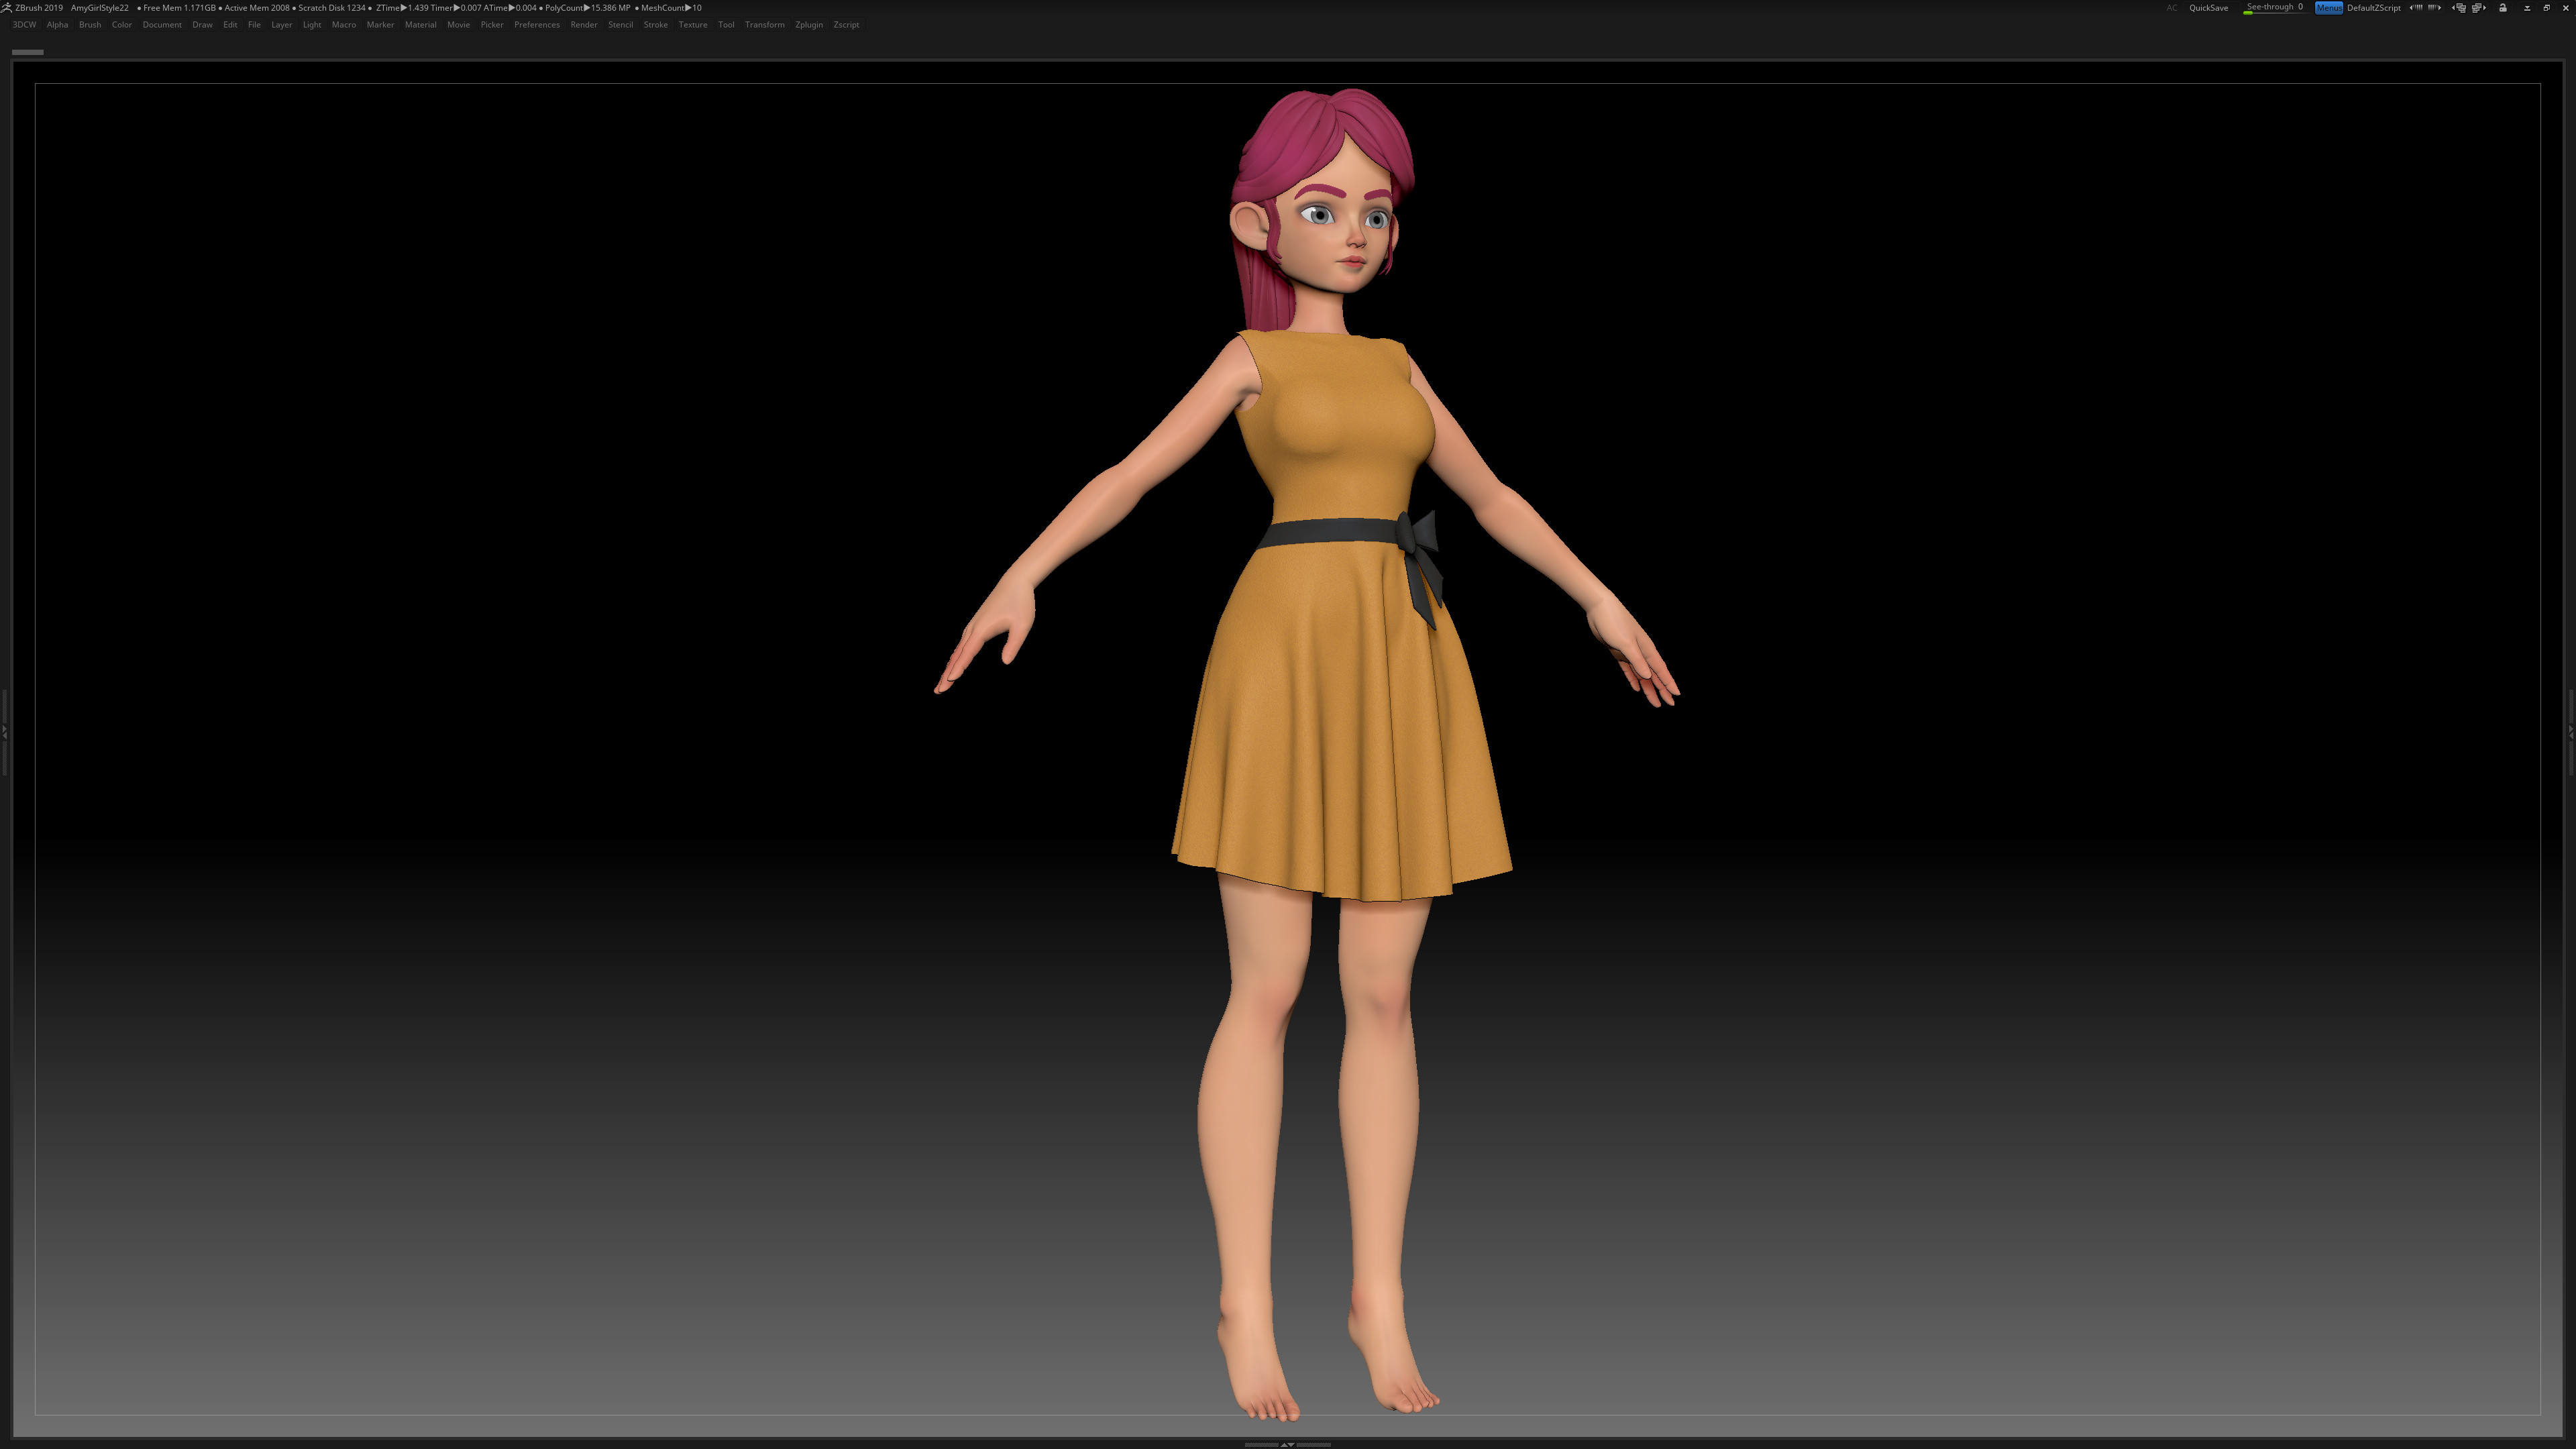Load previous user interface colors arrow
Screen dimensions: 2576x1449
(x=2416, y=8)
